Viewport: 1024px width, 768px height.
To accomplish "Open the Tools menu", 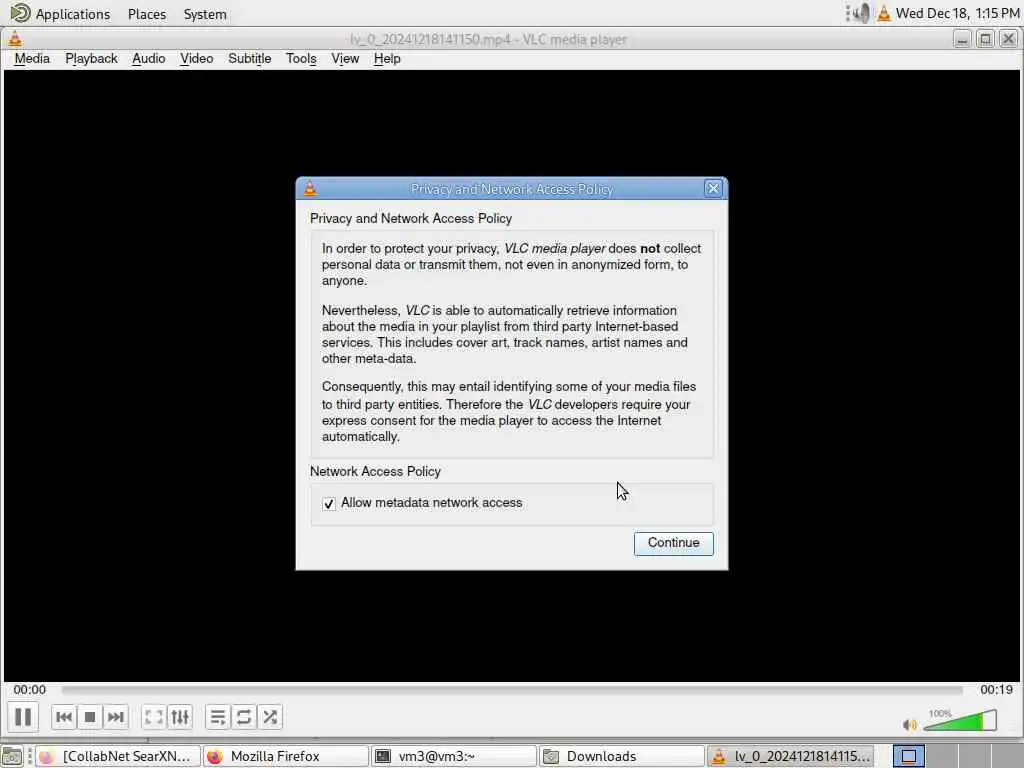I will pos(301,59).
